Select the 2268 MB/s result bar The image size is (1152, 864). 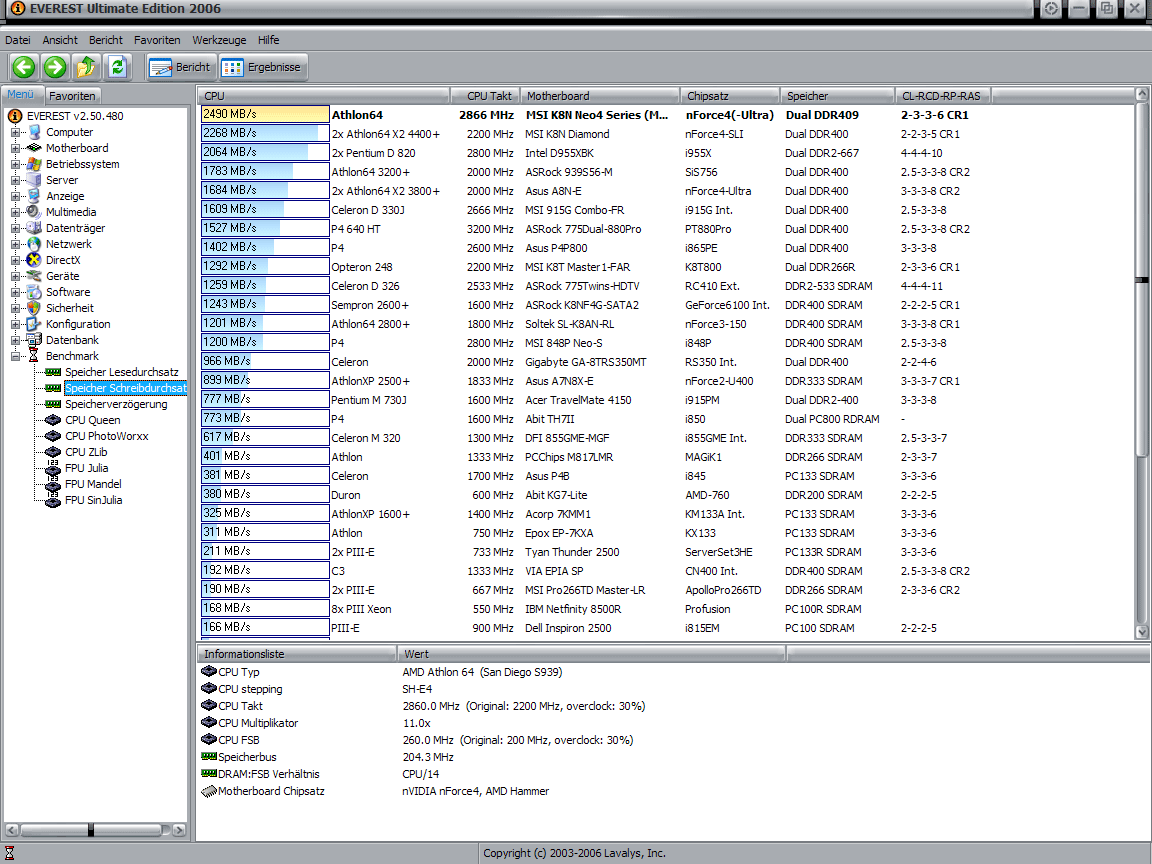tap(264, 133)
